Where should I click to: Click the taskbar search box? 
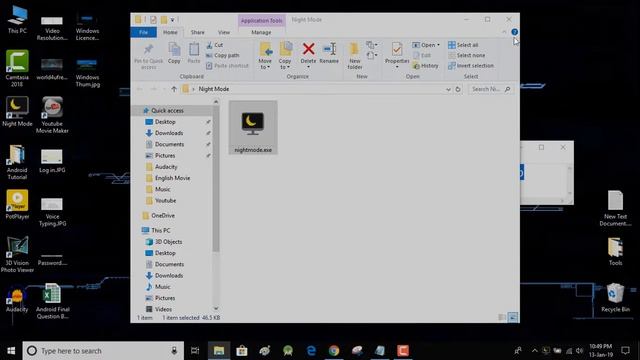click(103, 351)
